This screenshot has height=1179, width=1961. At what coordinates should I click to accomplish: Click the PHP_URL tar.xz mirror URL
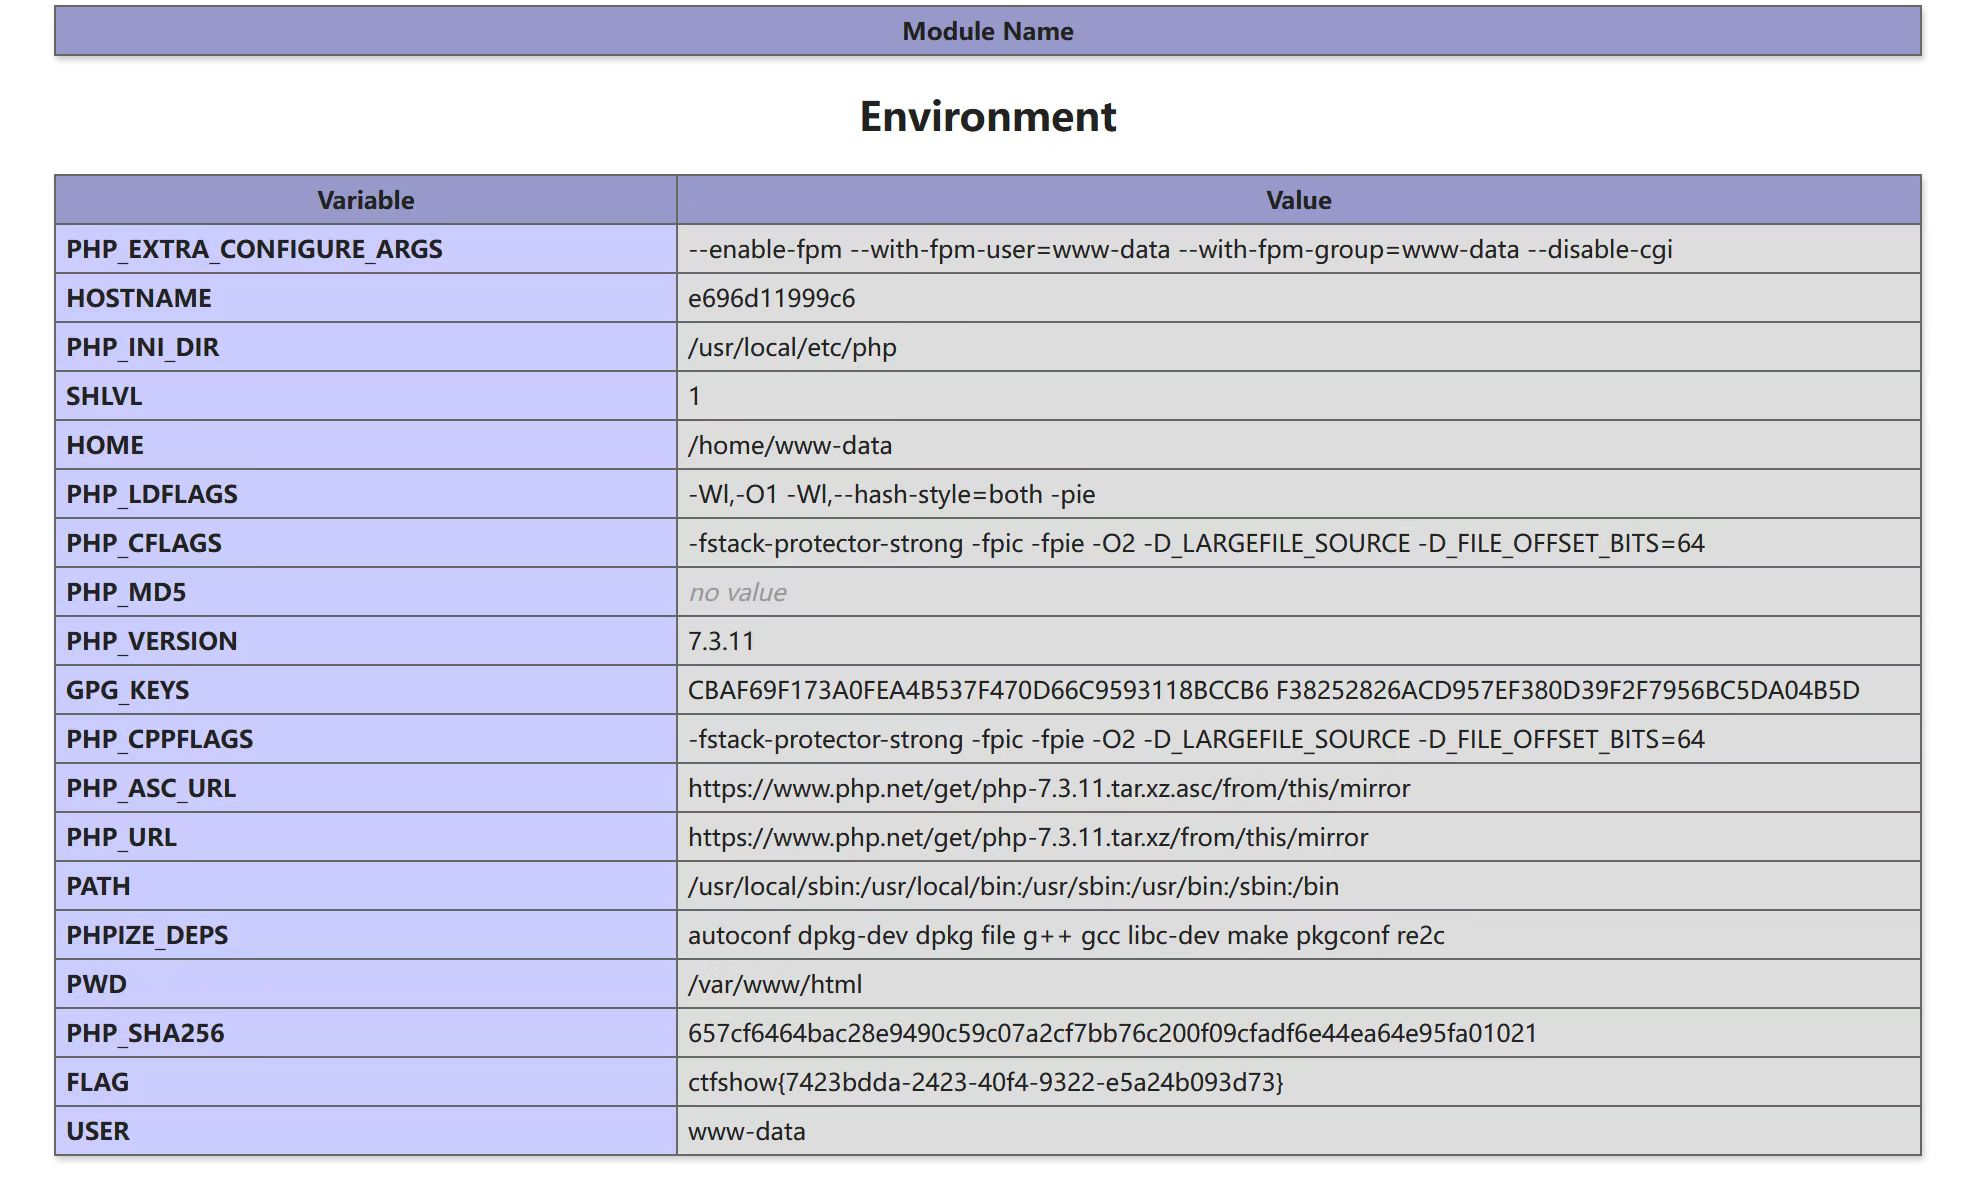[x=1027, y=837]
